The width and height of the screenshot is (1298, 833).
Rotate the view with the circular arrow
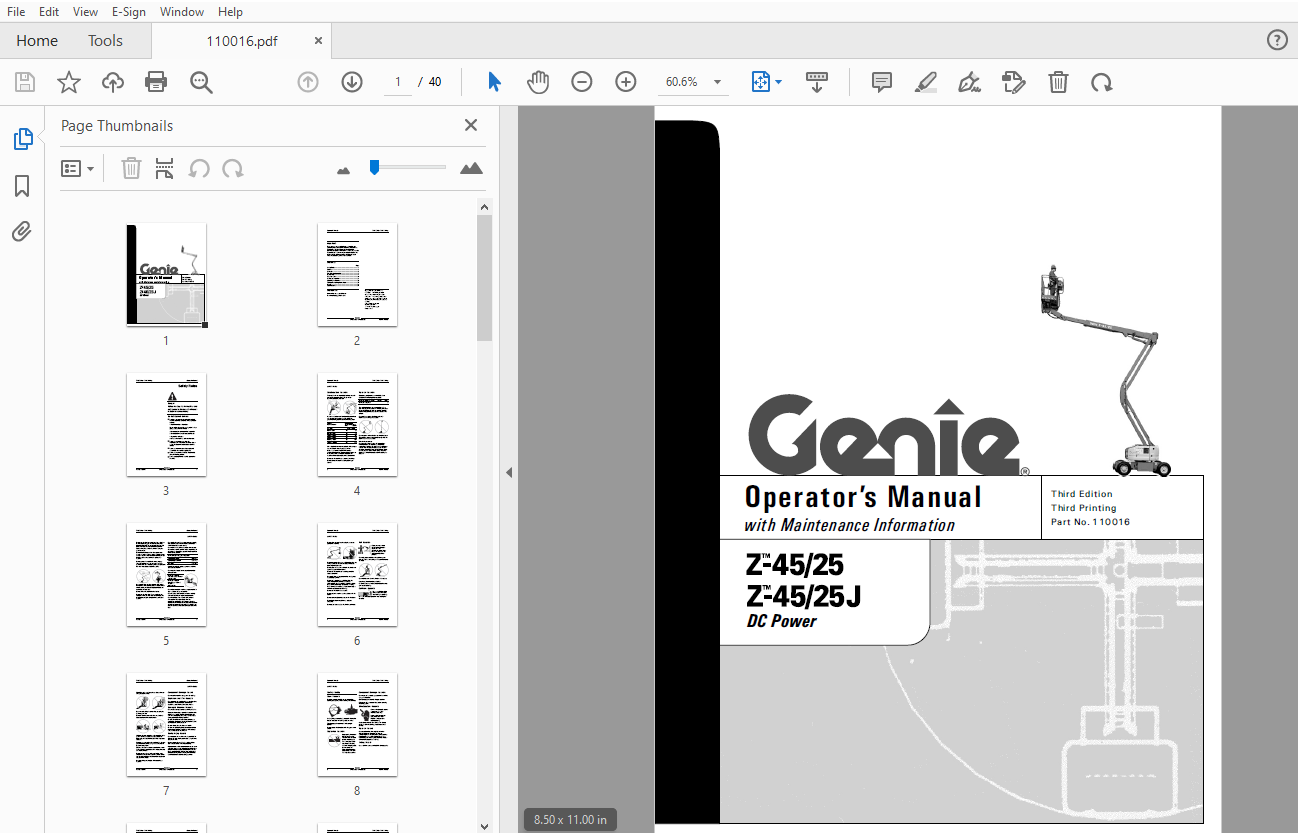(x=1102, y=82)
